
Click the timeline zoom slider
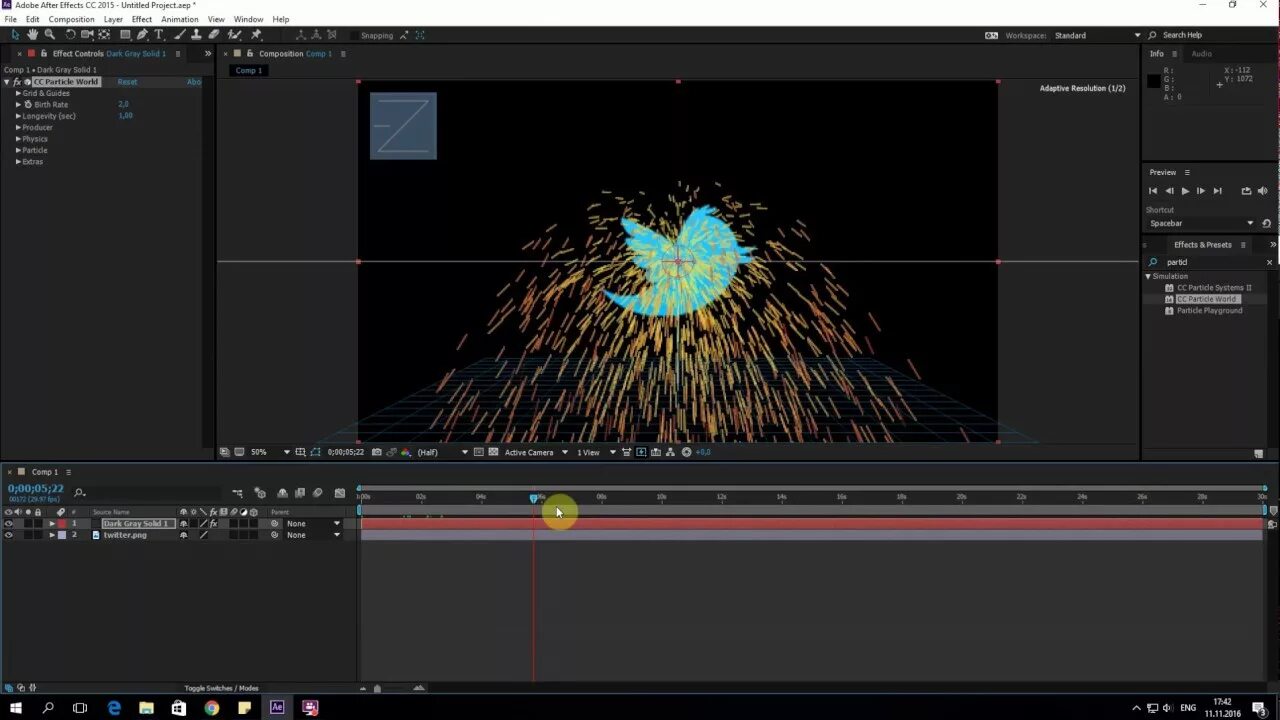[377, 688]
